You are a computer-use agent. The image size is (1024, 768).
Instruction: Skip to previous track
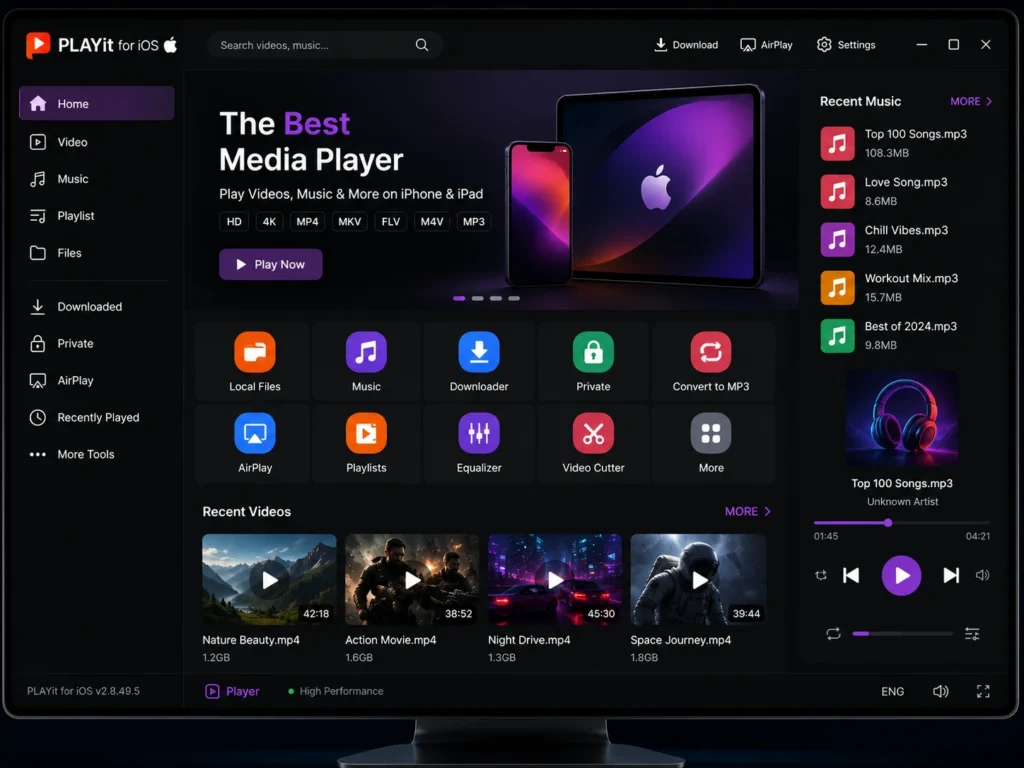(x=851, y=575)
